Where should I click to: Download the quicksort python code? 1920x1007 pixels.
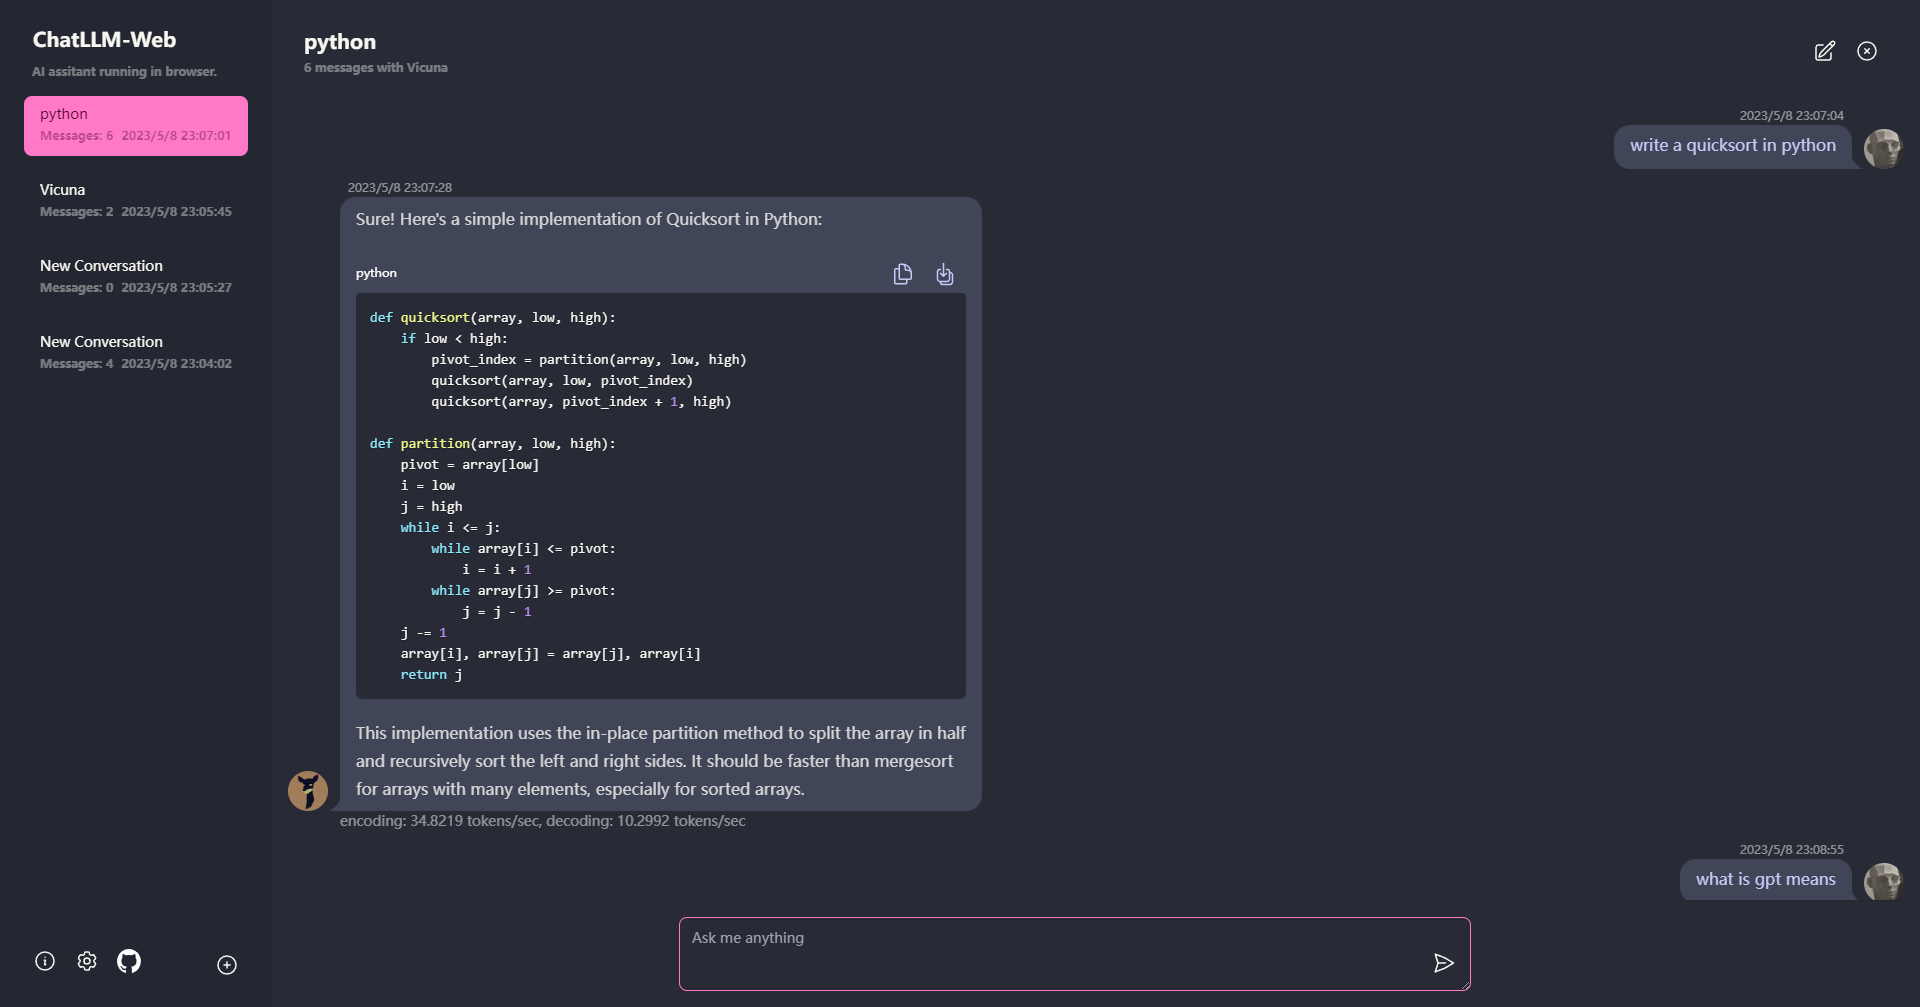[944, 273]
